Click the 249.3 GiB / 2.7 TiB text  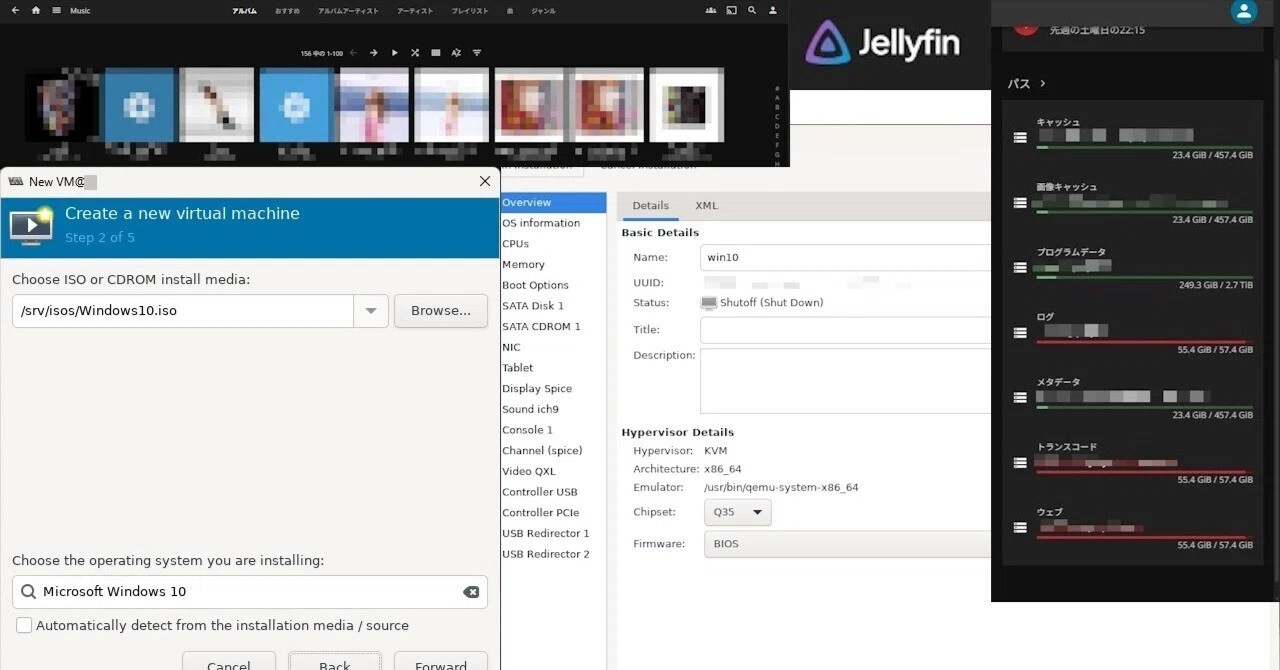tap(1215, 286)
